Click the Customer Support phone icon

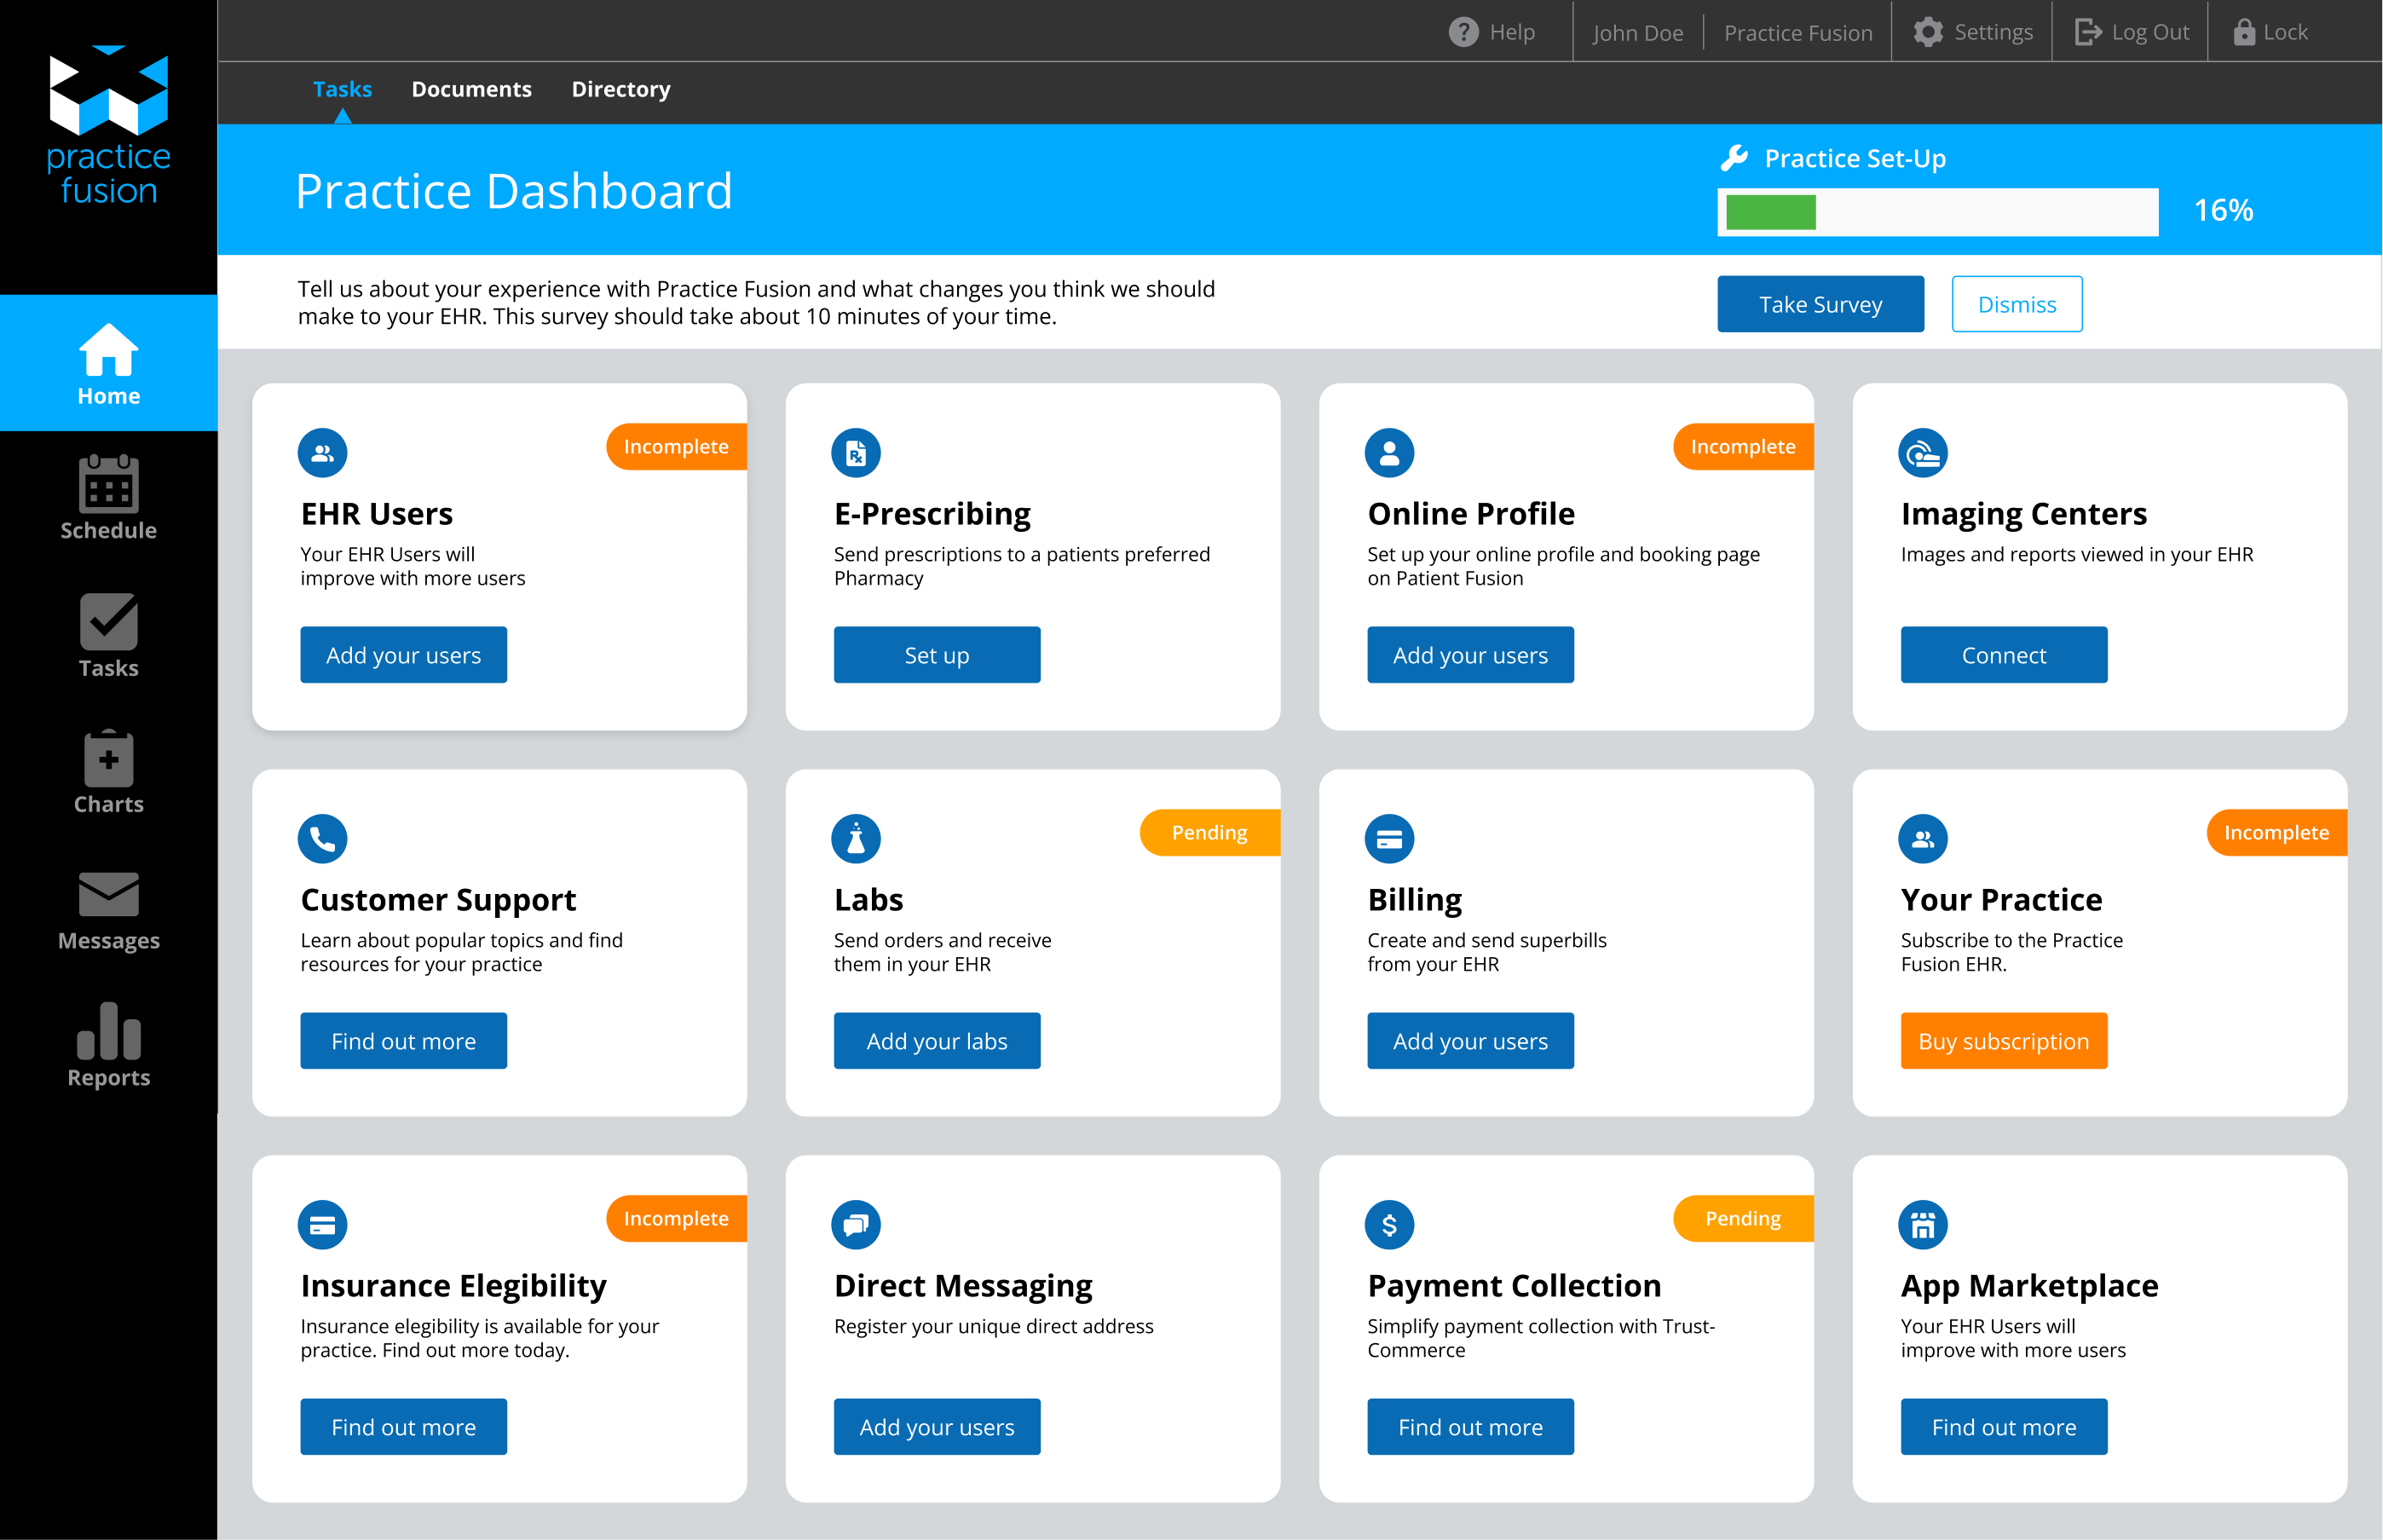[x=322, y=838]
